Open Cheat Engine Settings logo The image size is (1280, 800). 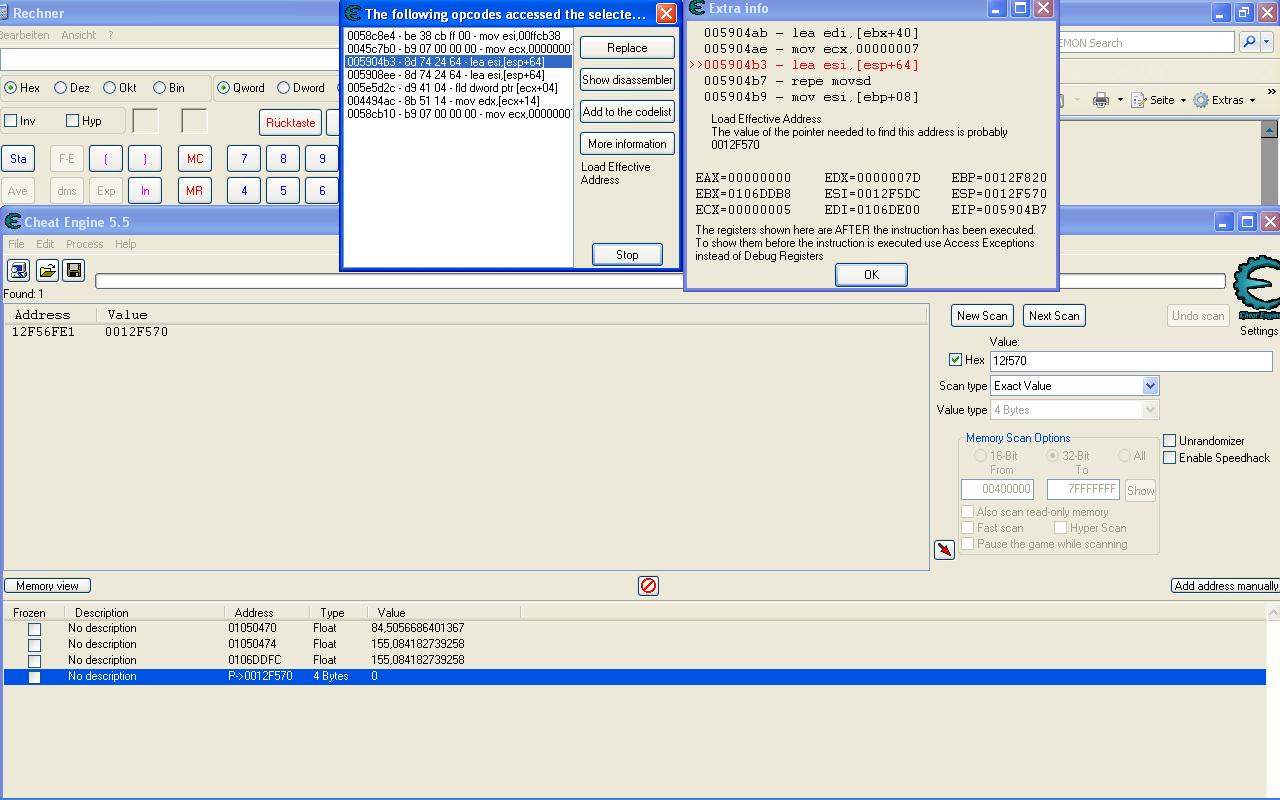tap(1256, 290)
